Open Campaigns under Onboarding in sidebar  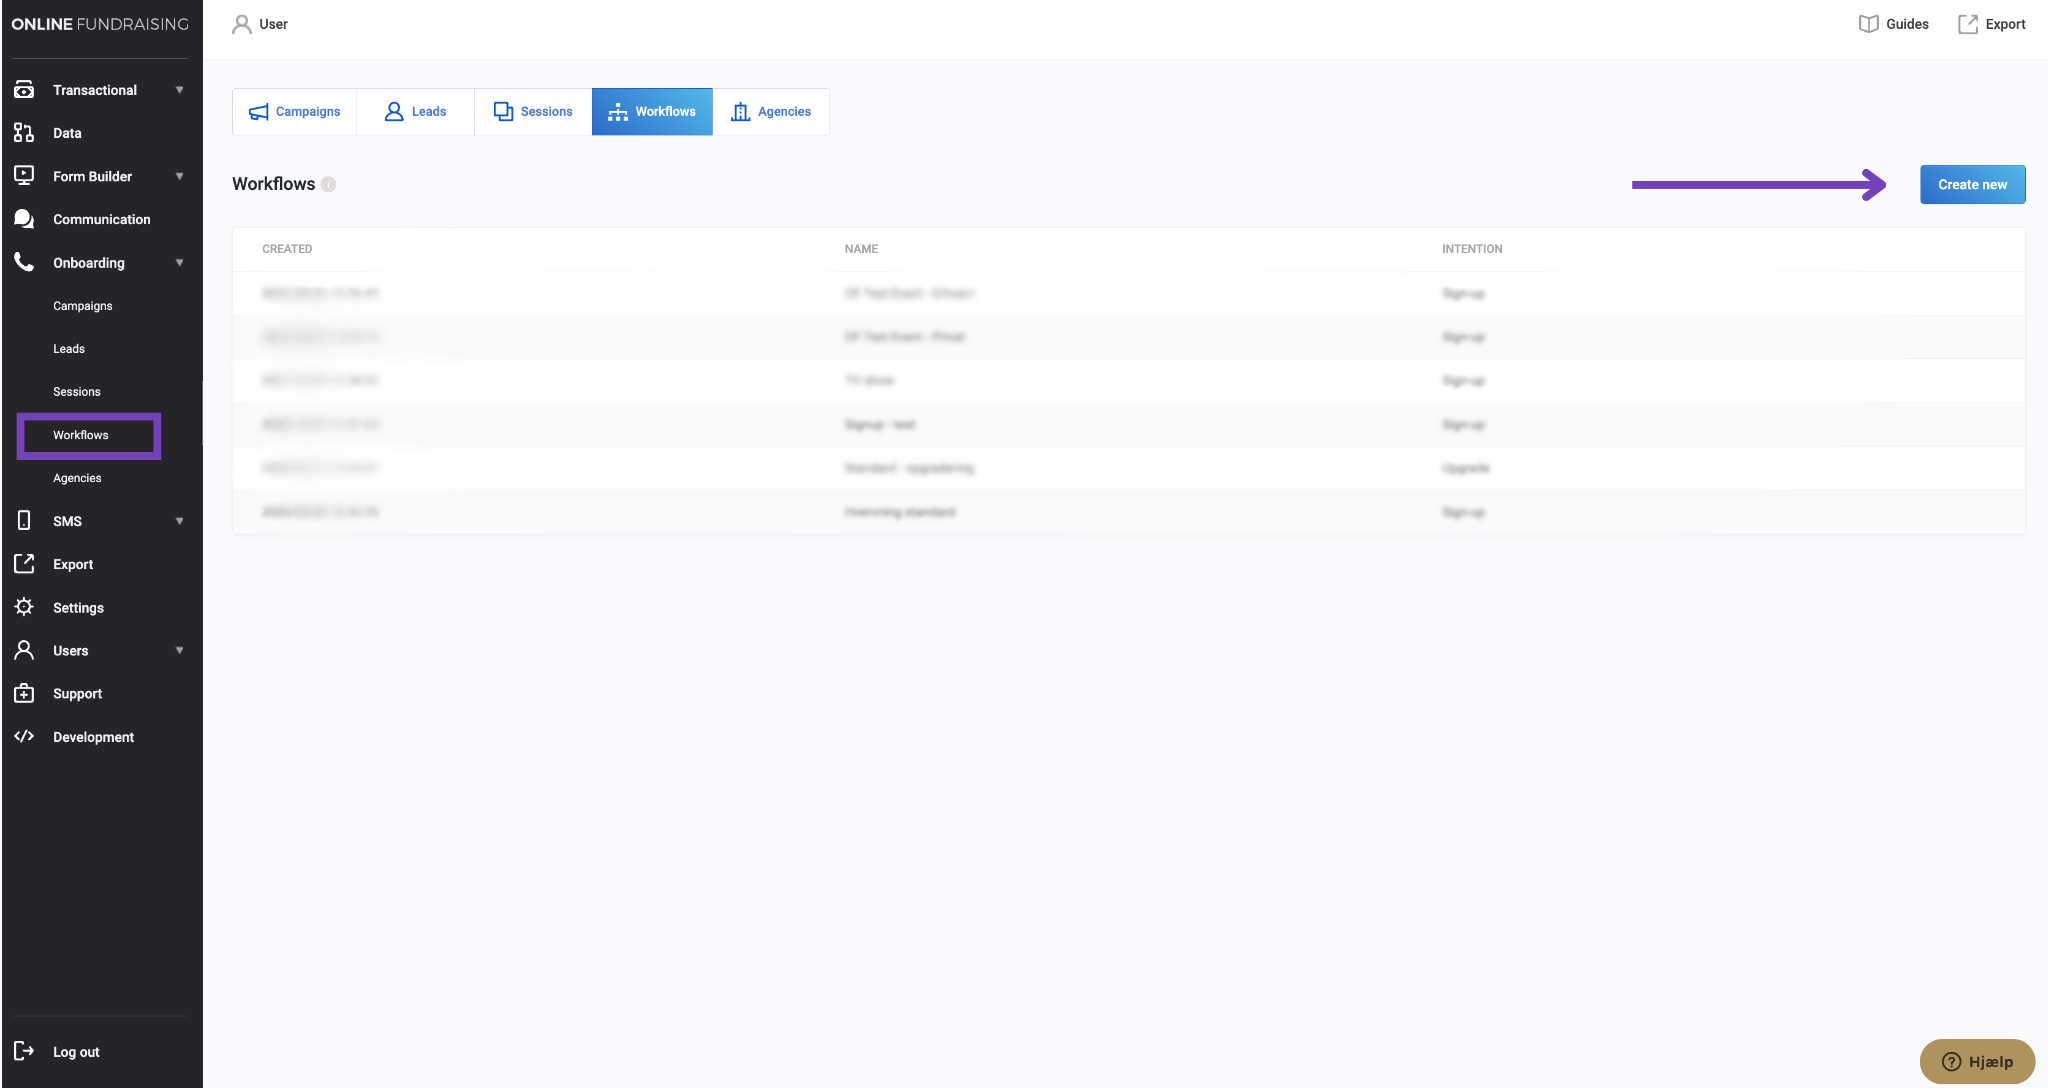click(83, 306)
